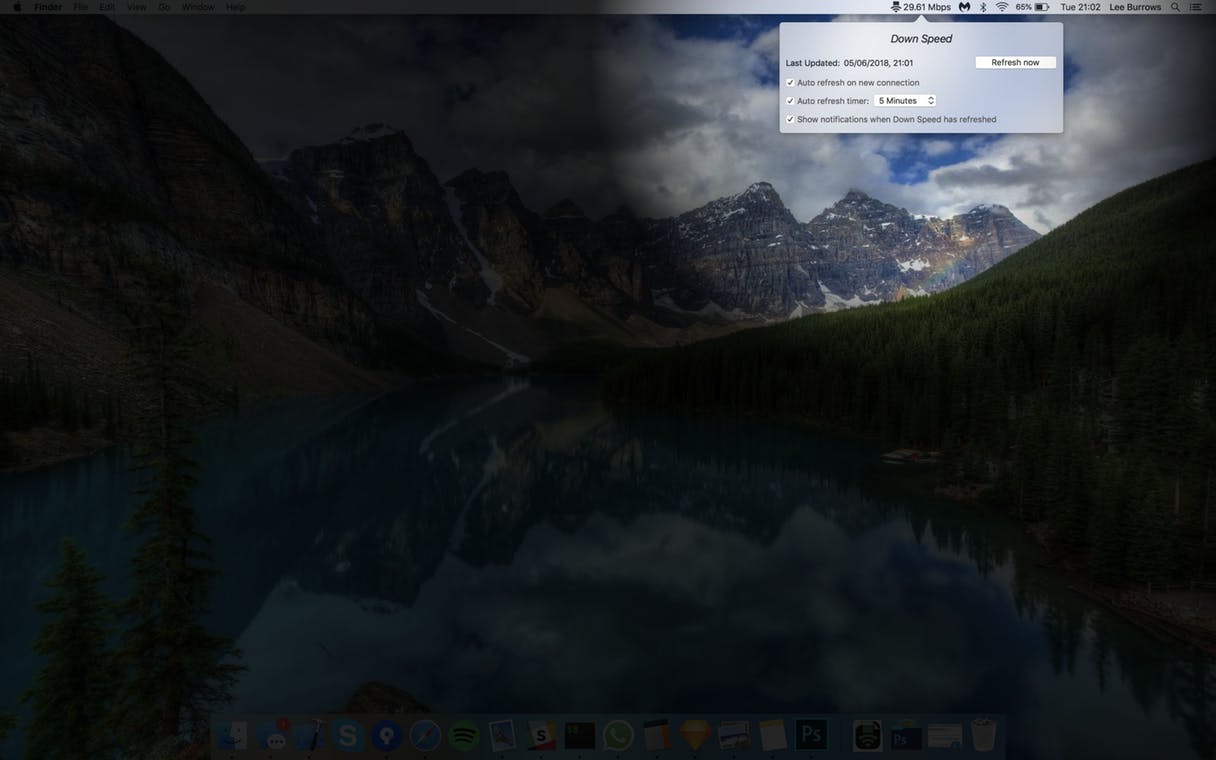This screenshot has height=760, width=1216.
Task: Disable Show notifications when Down Speed refreshed
Action: point(790,119)
